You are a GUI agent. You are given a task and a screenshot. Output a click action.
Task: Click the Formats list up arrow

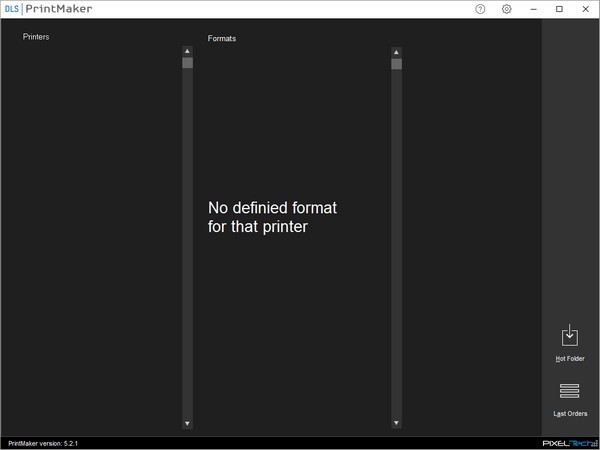(396, 52)
